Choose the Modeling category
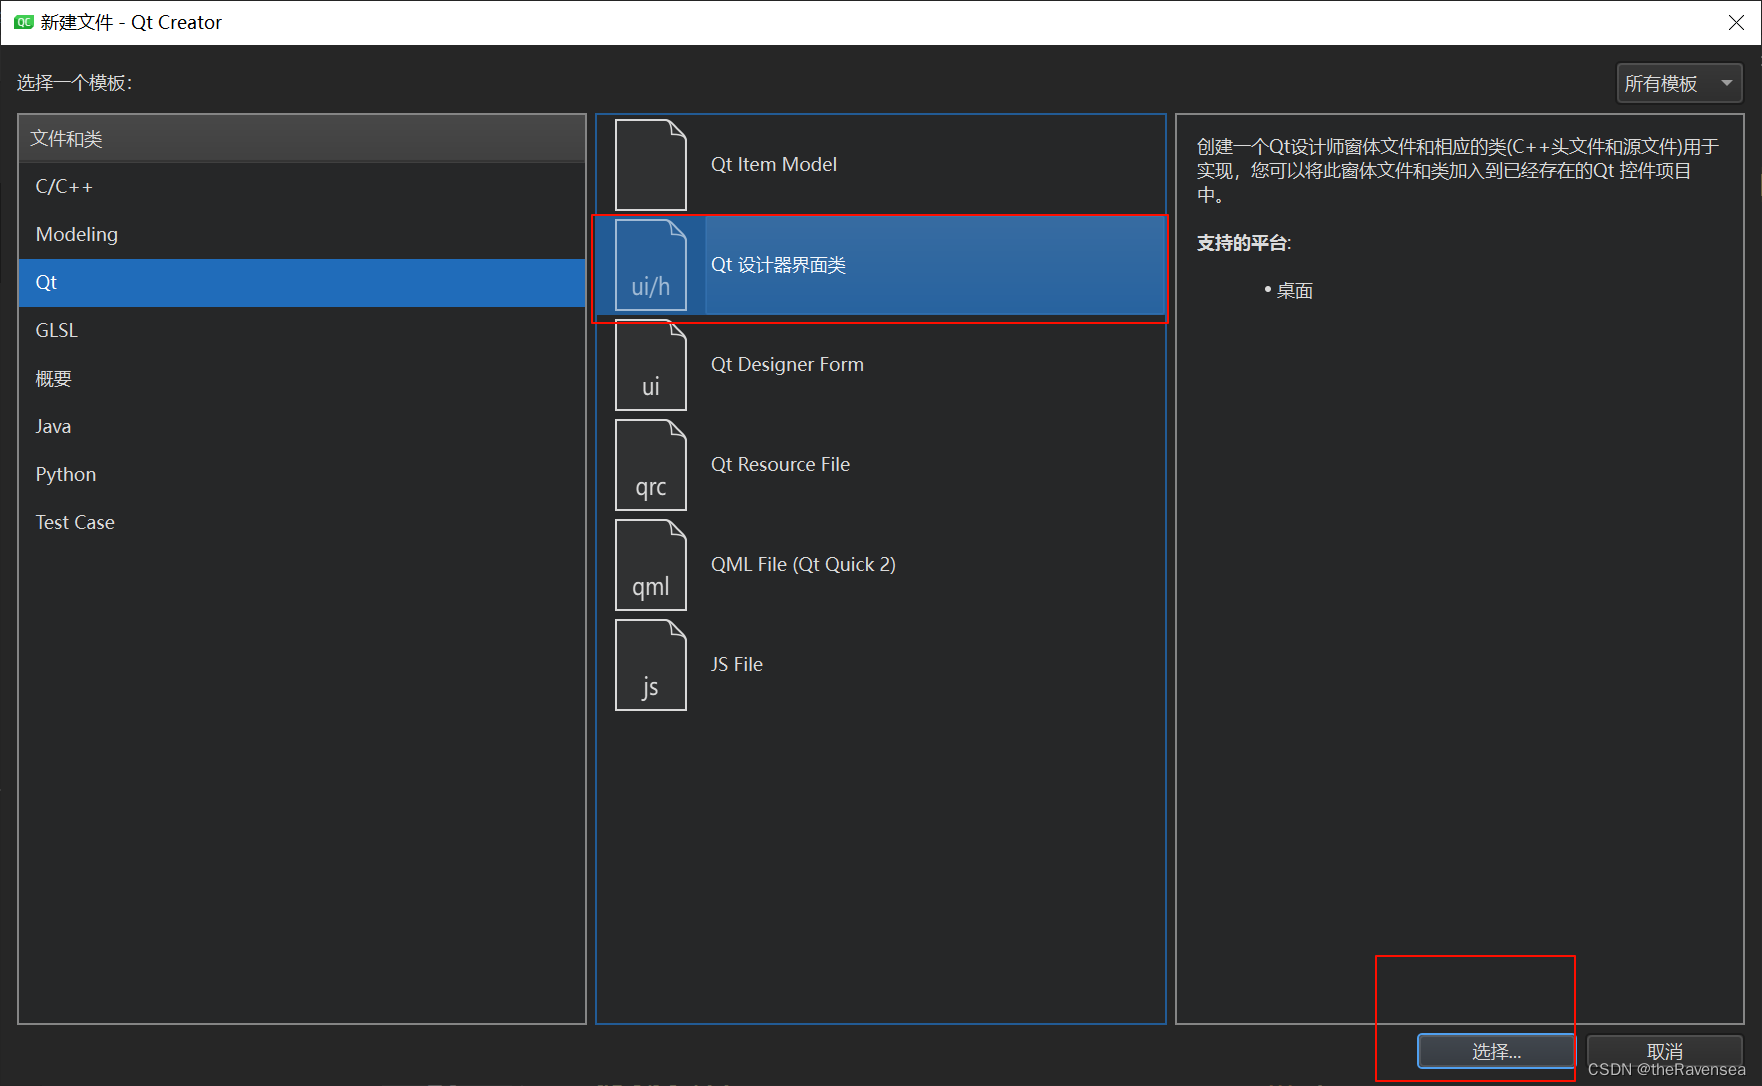This screenshot has width=1762, height=1086. [x=302, y=235]
